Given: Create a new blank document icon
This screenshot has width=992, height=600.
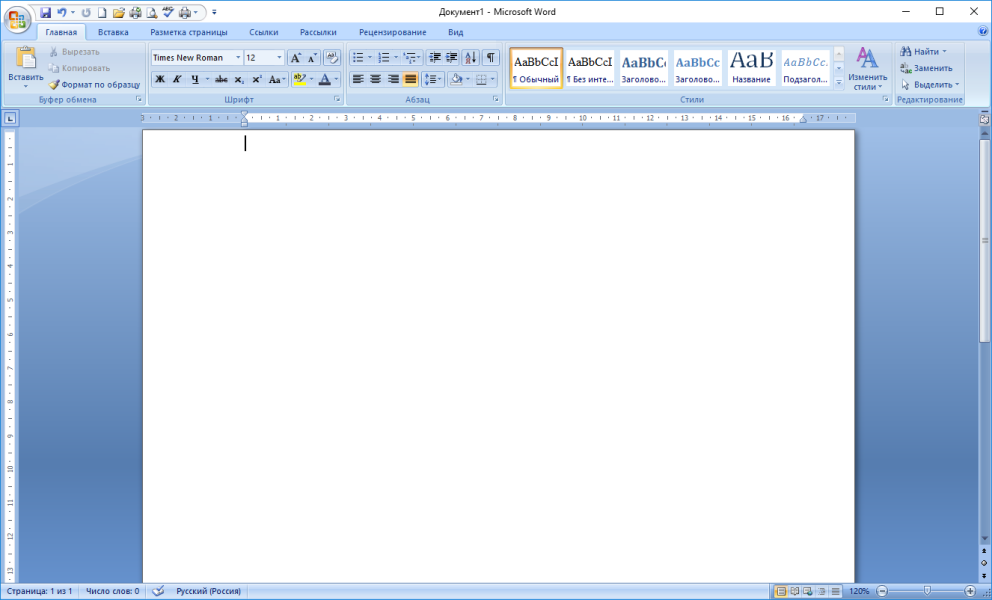Looking at the screenshot, I should tap(102, 13).
